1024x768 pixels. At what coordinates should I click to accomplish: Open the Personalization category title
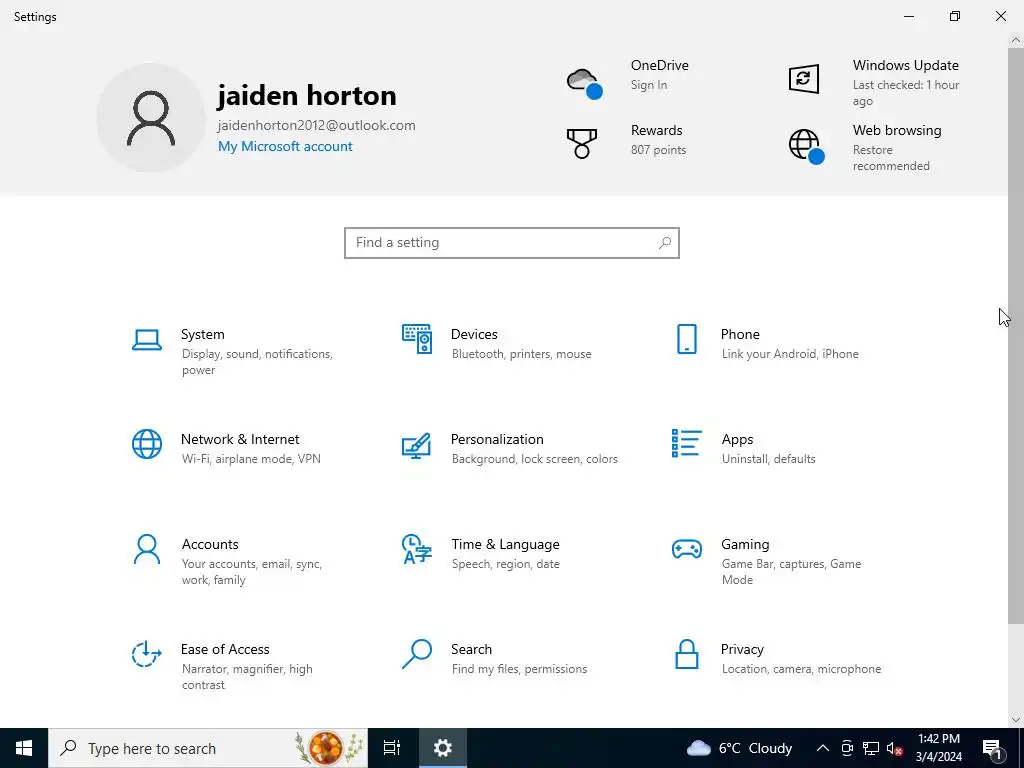pyautogui.click(x=497, y=439)
